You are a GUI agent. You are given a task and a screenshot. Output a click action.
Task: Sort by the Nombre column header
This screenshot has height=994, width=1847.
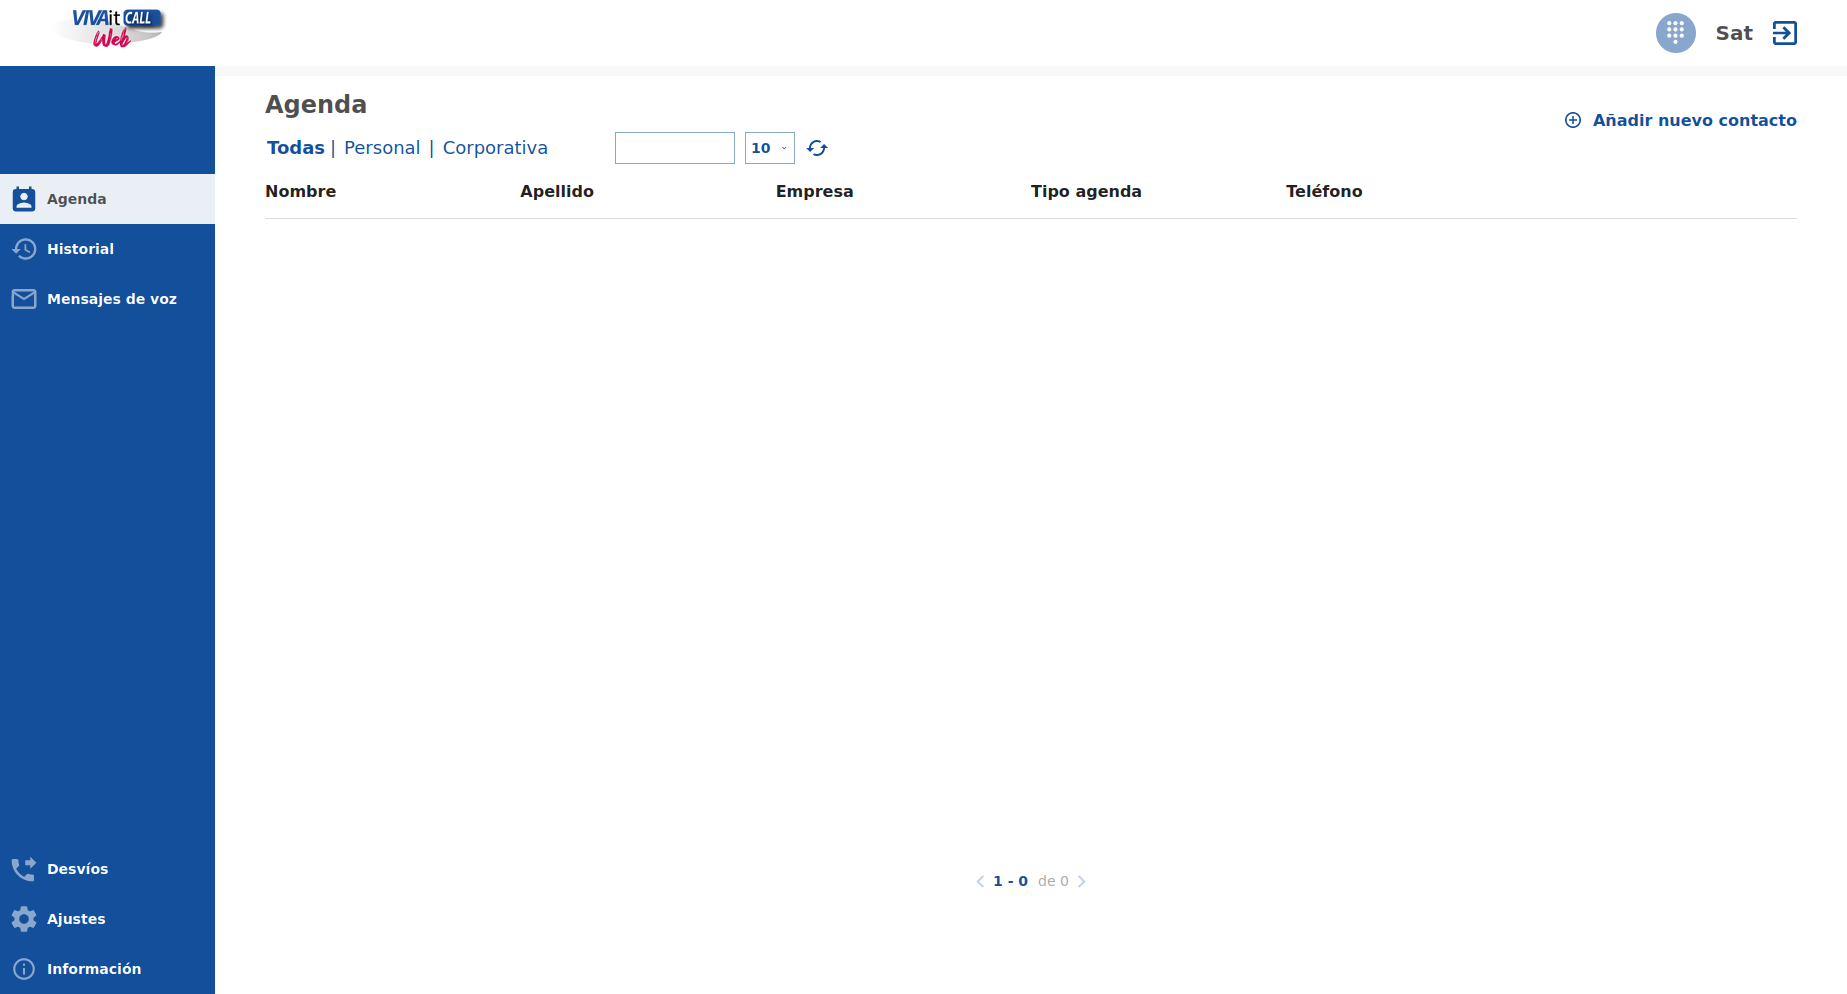300,191
